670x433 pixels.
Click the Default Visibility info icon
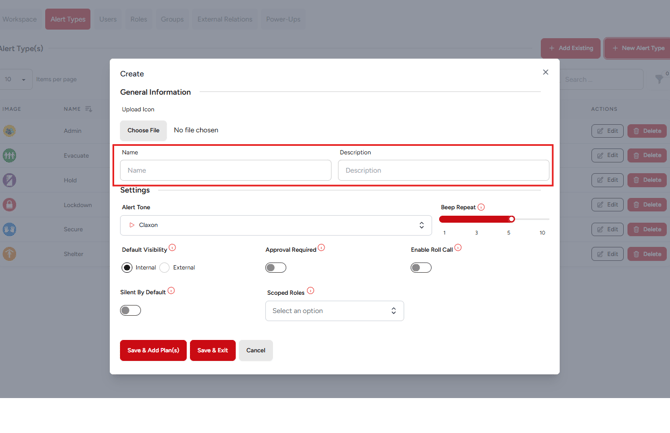point(172,248)
